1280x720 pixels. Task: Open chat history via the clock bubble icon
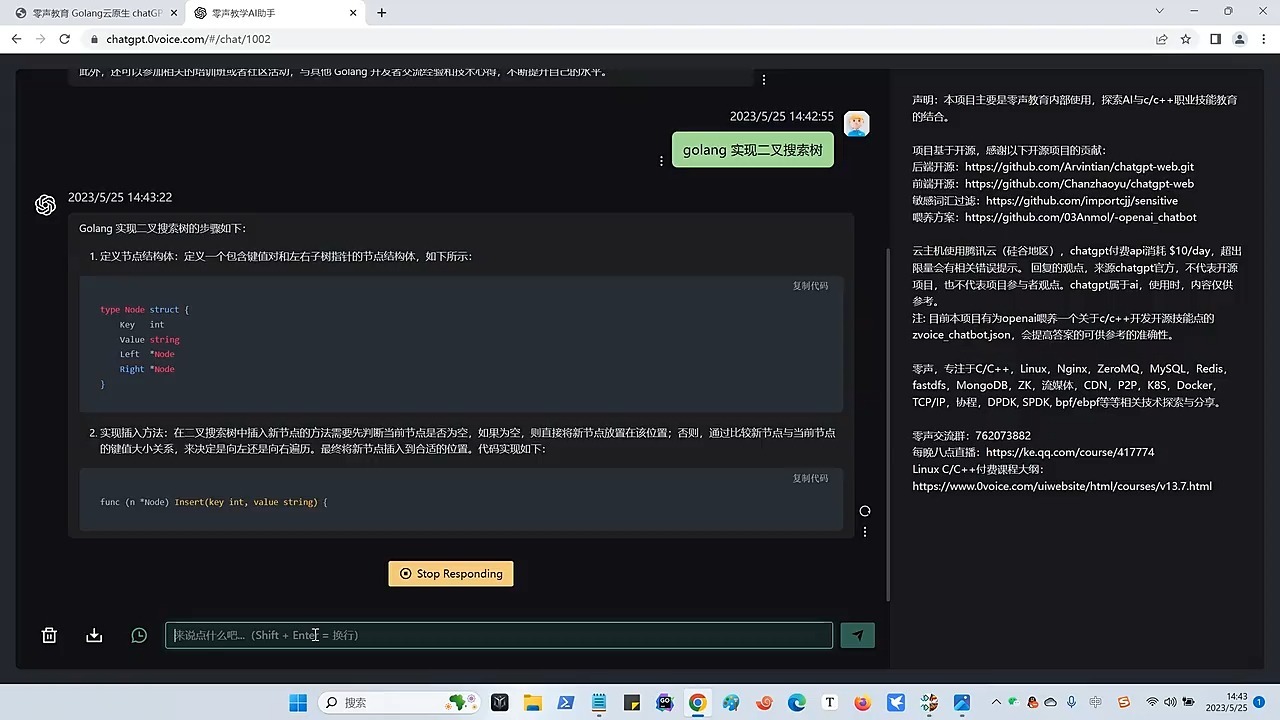click(138, 635)
